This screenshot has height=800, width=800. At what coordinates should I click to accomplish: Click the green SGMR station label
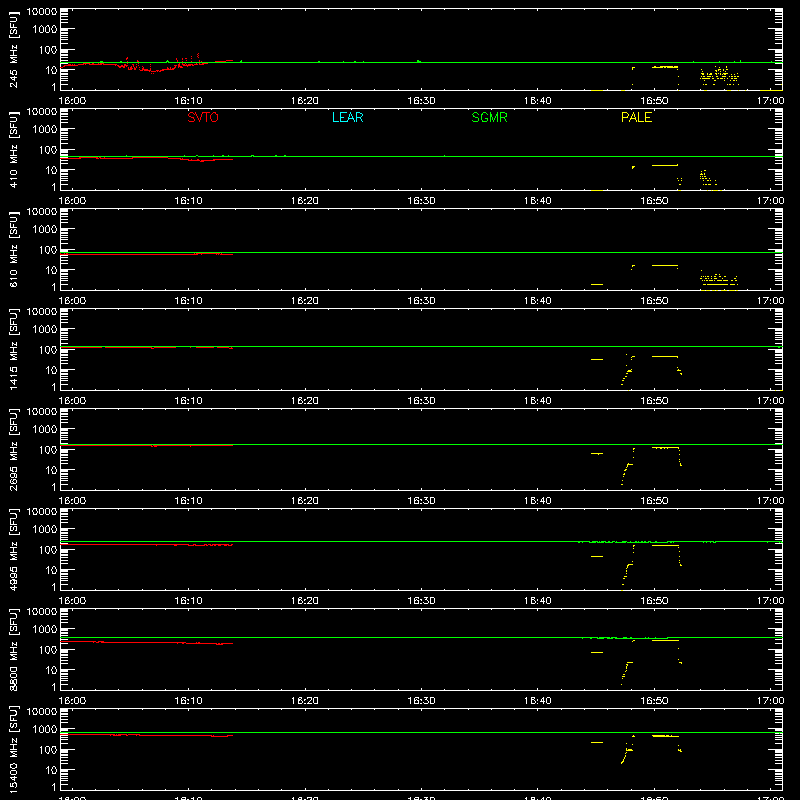coord(489,117)
